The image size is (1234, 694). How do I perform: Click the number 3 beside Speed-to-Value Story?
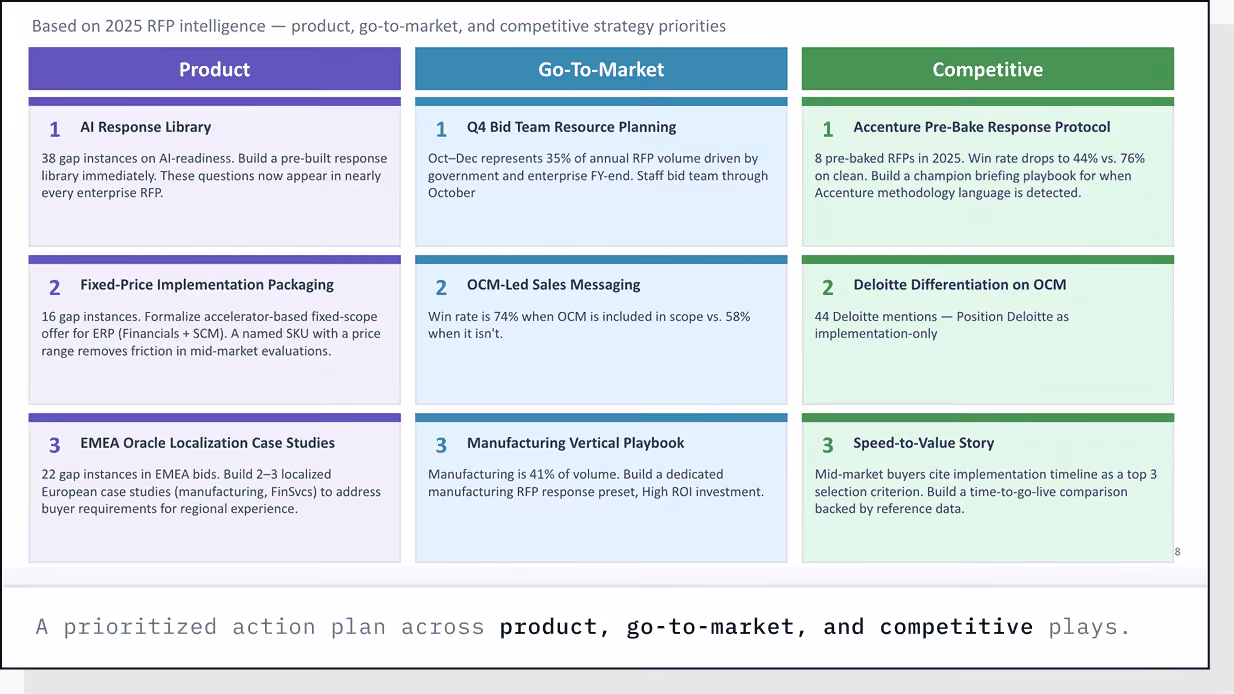point(828,446)
